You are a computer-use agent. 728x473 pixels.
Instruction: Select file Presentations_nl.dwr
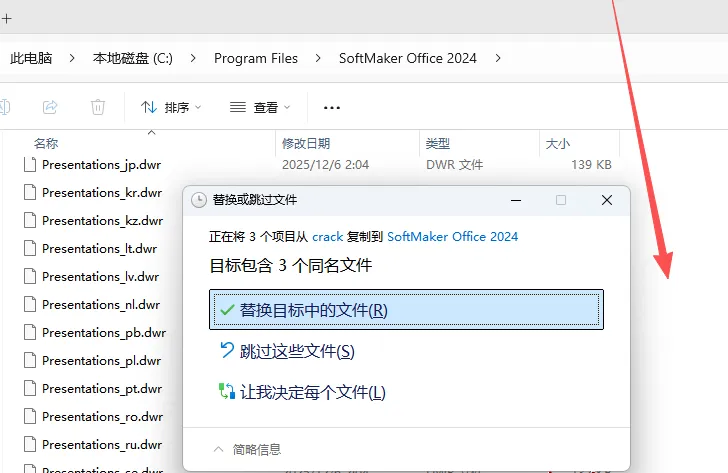click(x=101, y=305)
